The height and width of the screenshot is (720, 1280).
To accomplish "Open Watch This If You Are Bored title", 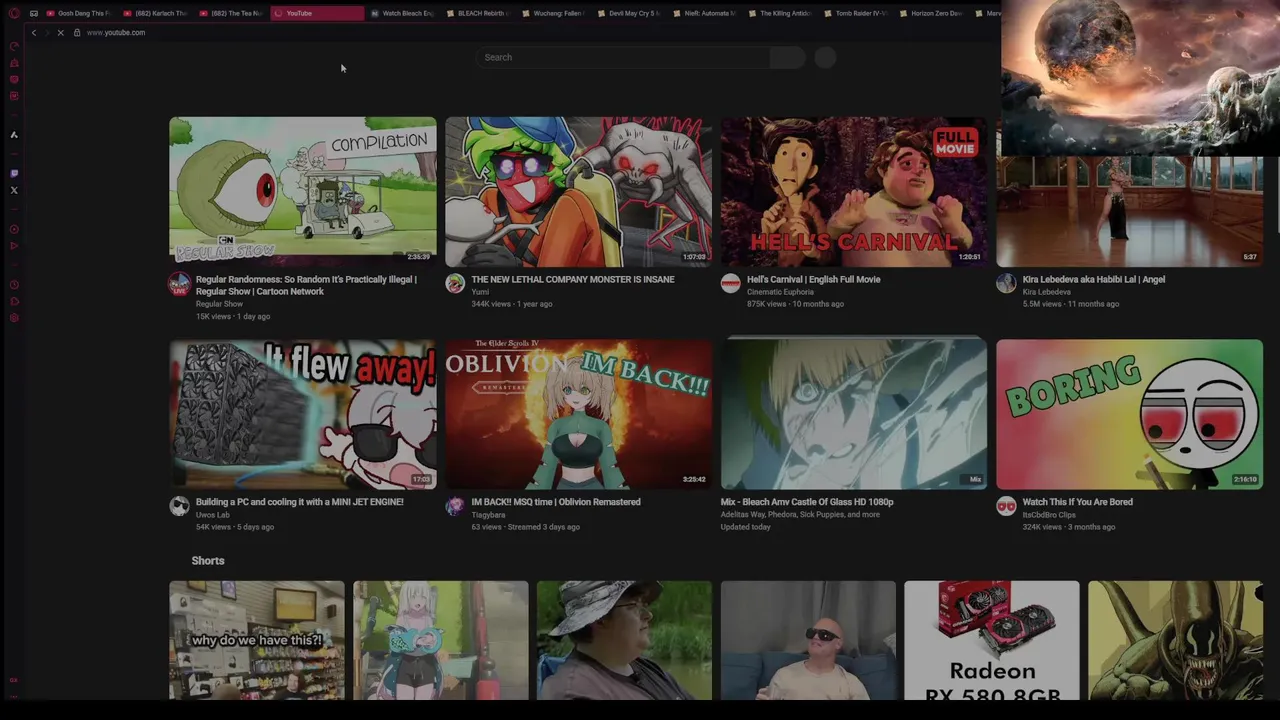I will click(x=1078, y=502).
